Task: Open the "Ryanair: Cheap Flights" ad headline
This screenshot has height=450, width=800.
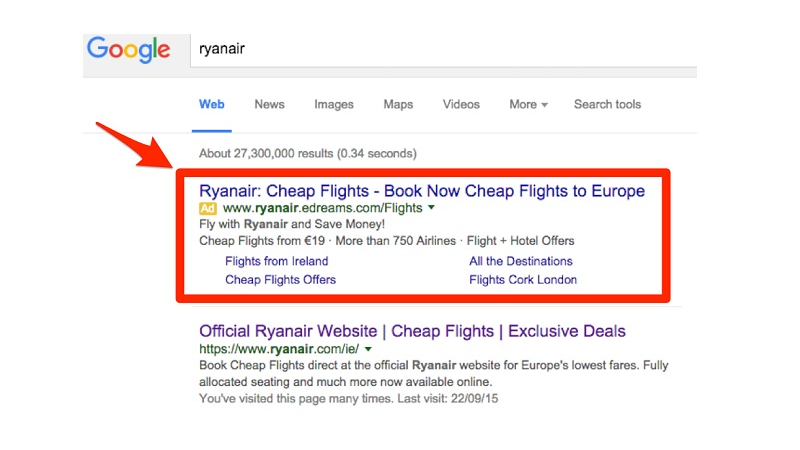Action: (x=422, y=191)
